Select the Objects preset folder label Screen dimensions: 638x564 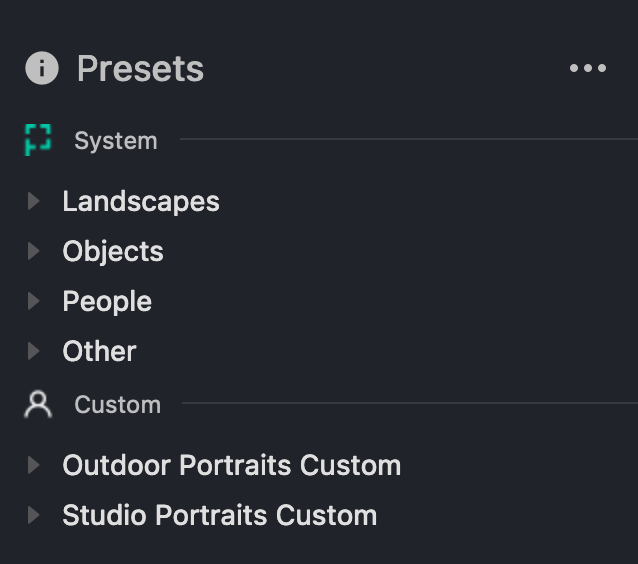point(113,251)
